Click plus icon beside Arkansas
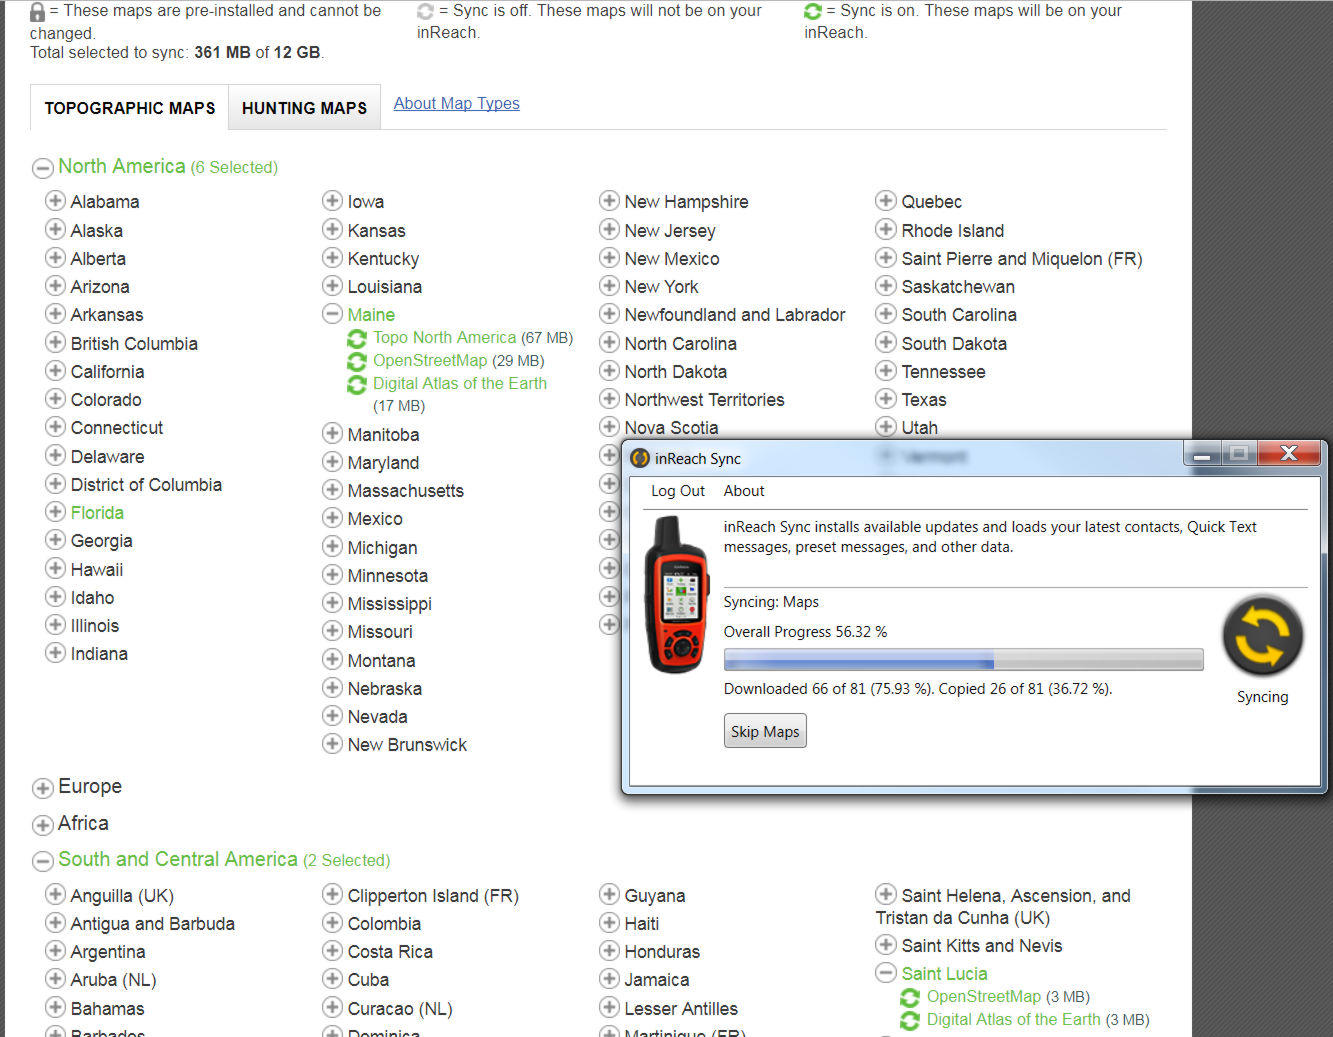 pyautogui.click(x=55, y=313)
